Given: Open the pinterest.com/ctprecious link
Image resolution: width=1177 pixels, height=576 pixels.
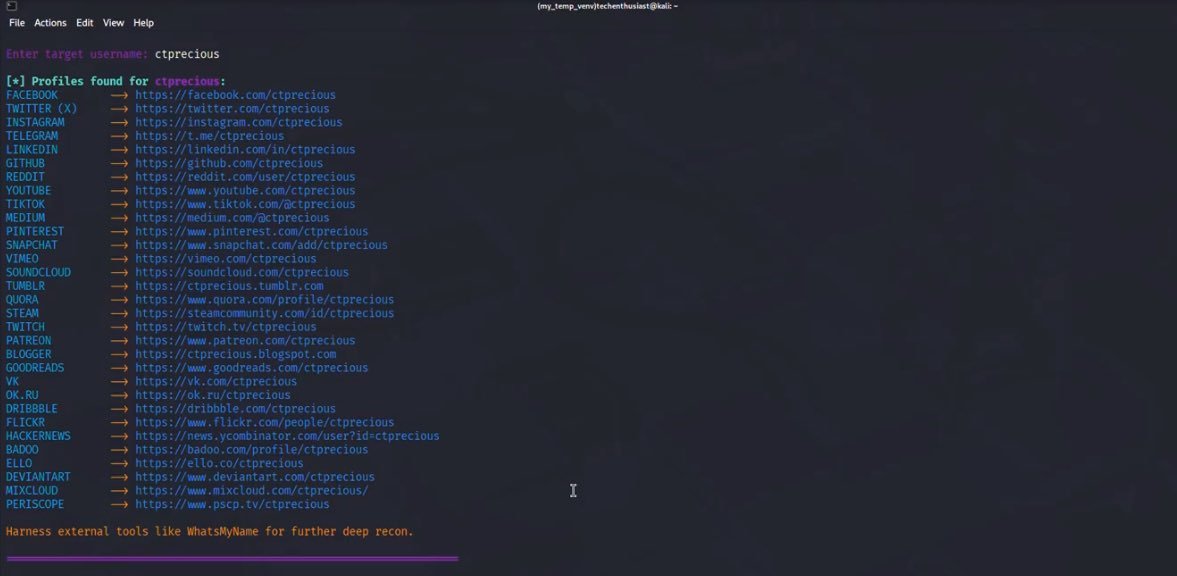Looking at the screenshot, I should coord(251,231).
